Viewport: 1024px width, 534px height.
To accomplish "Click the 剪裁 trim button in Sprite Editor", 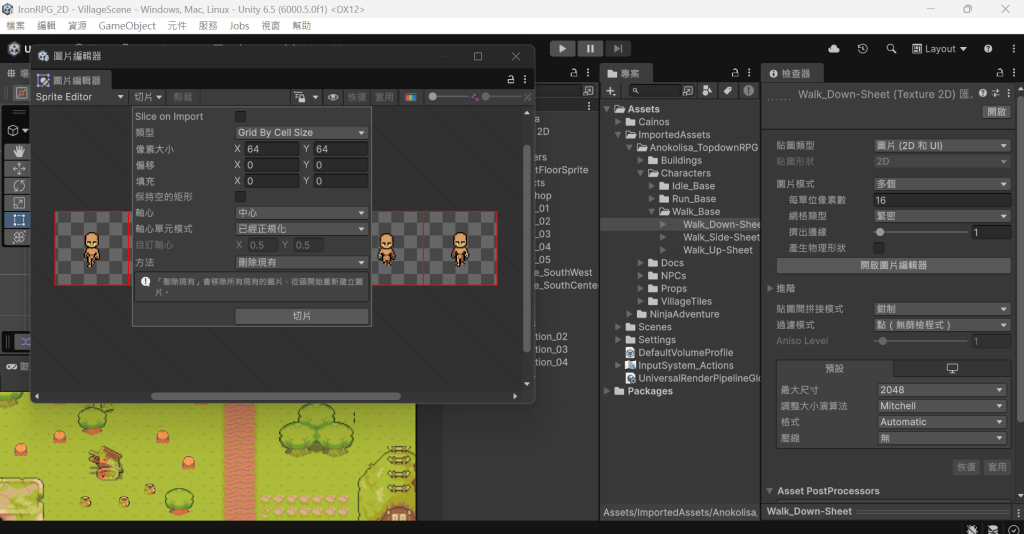I will pyautogui.click(x=182, y=97).
